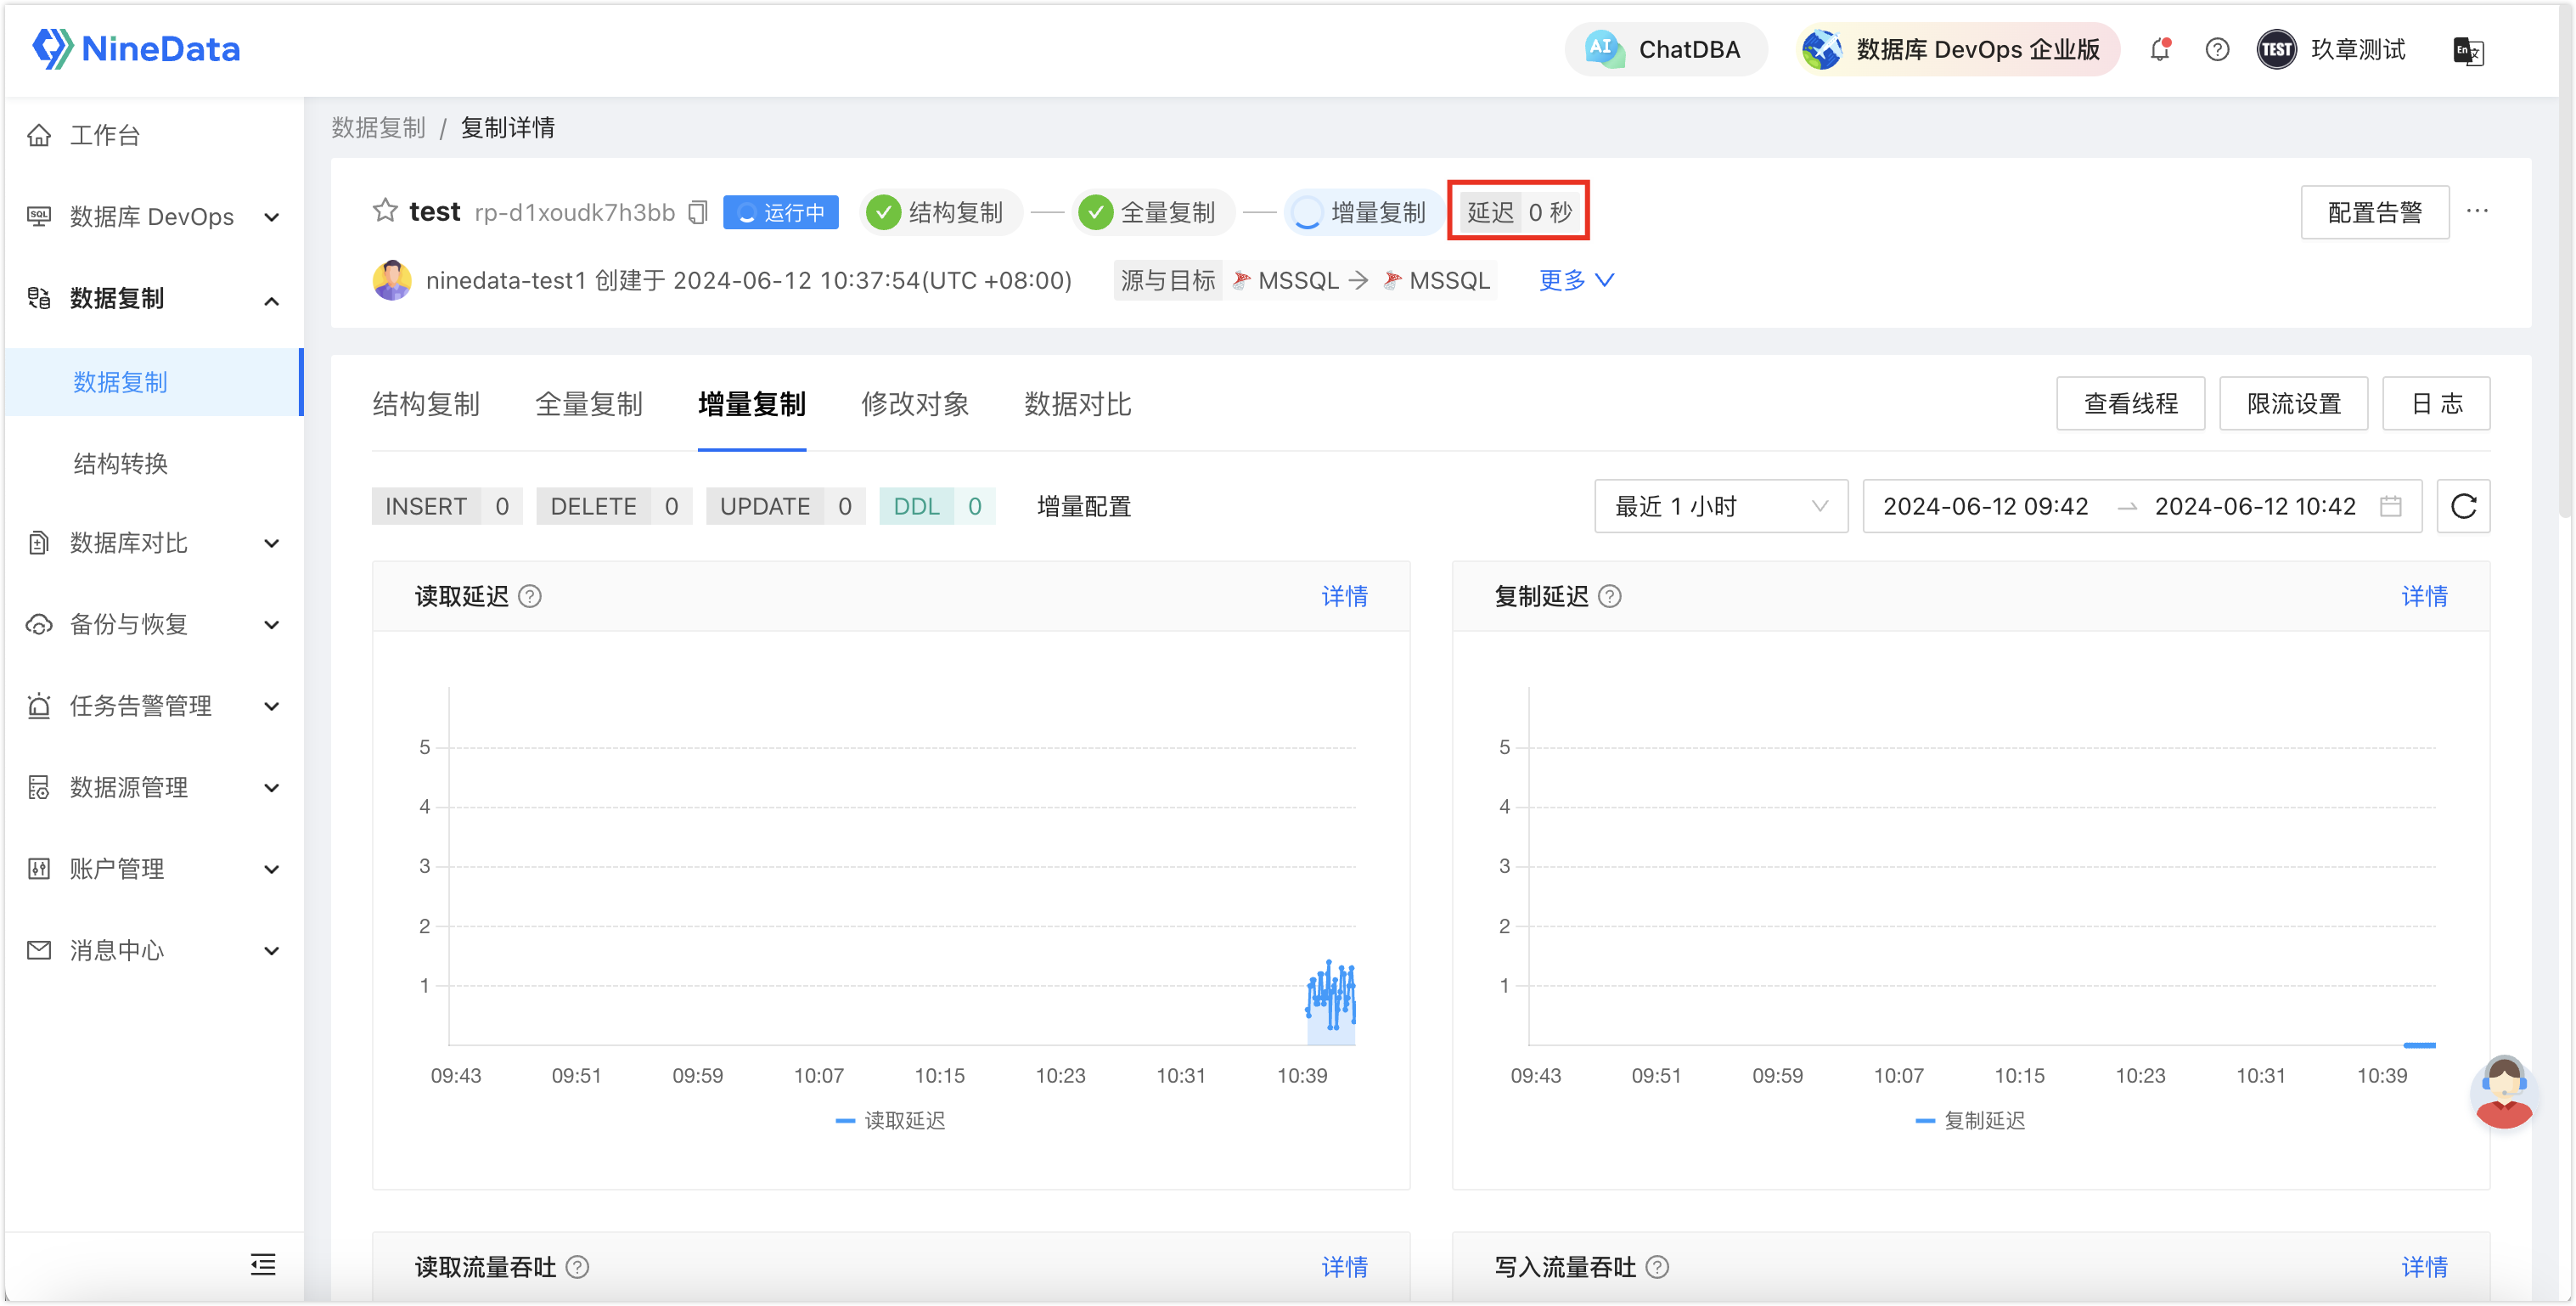Viewport: 2576px width, 1306px height.
Task: Open the 查看线程 button
Action: (x=2130, y=403)
